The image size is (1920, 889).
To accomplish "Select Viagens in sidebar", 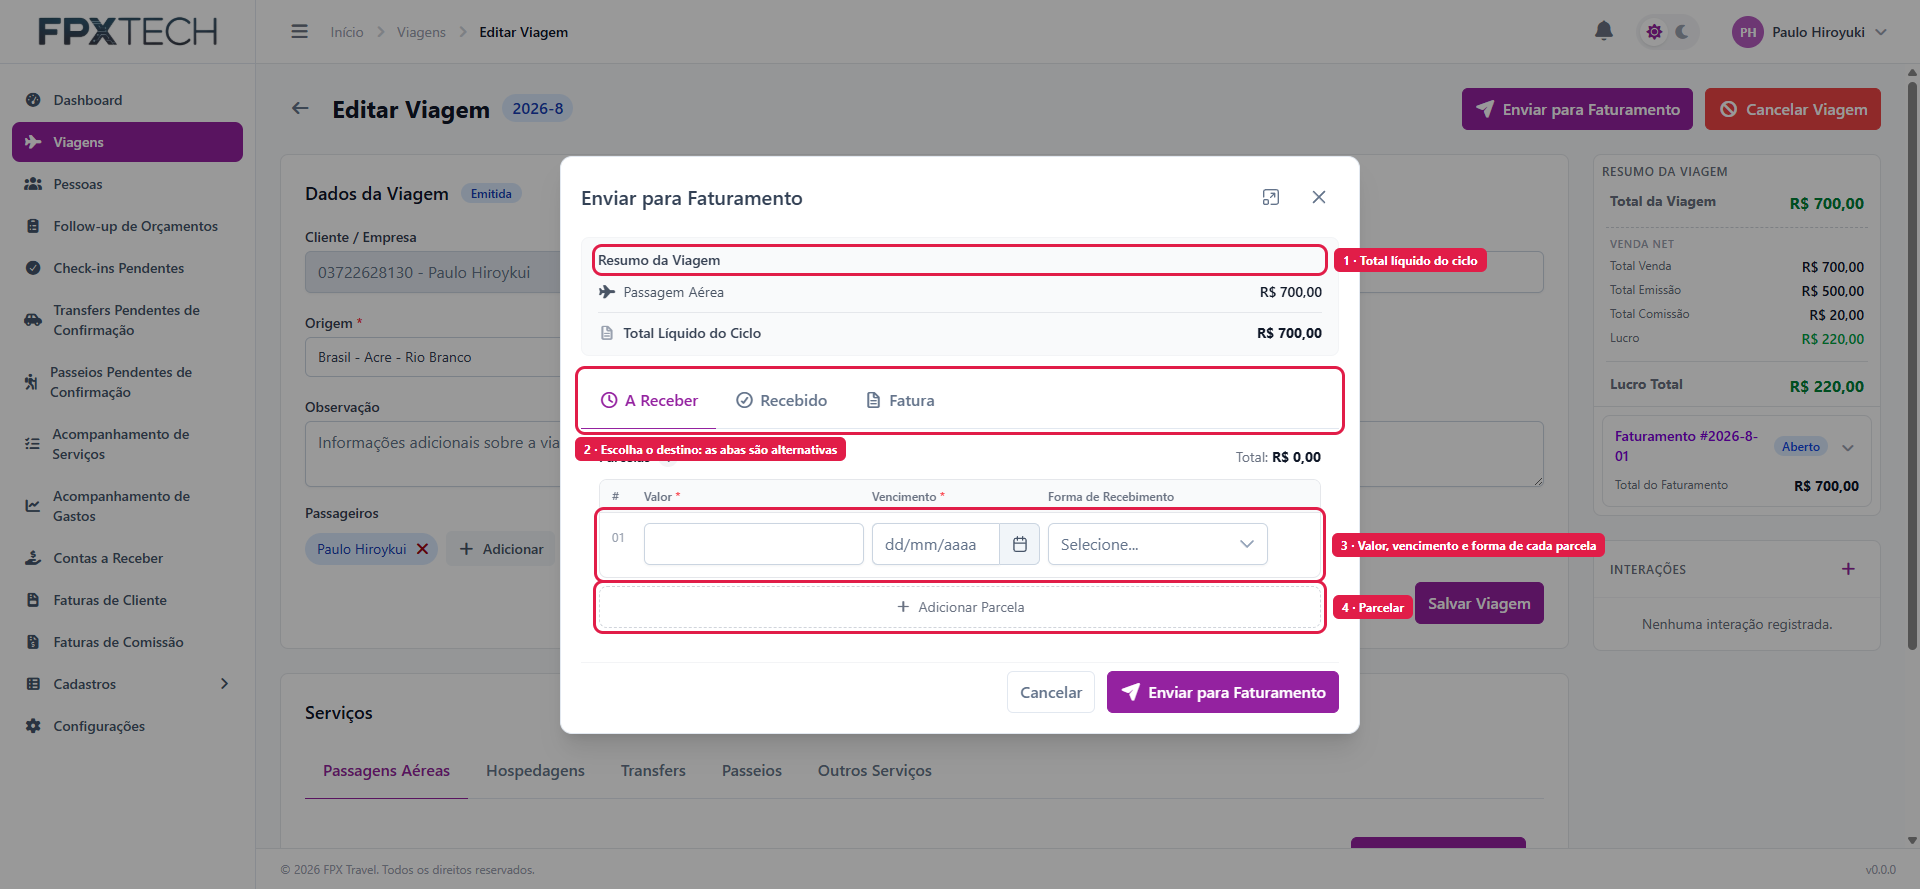I will [x=127, y=142].
